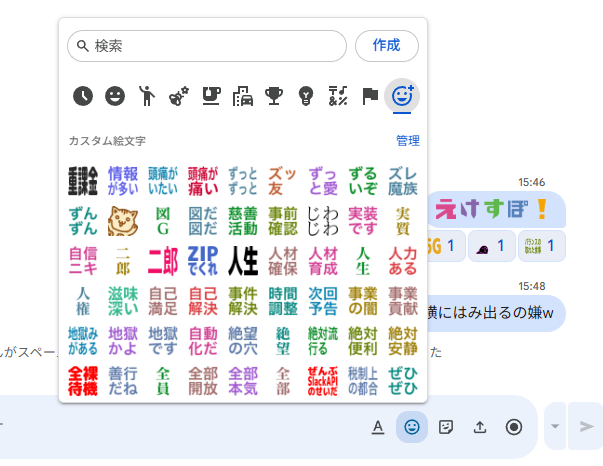Open the recently used emoji tab
The image size is (603, 466).
(x=83, y=96)
